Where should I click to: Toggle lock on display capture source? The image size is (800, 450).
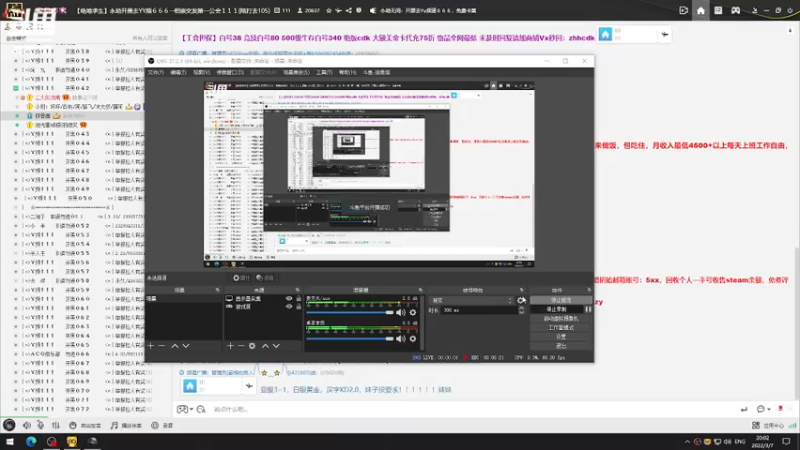pyautogui.click(x=298, y=298)
